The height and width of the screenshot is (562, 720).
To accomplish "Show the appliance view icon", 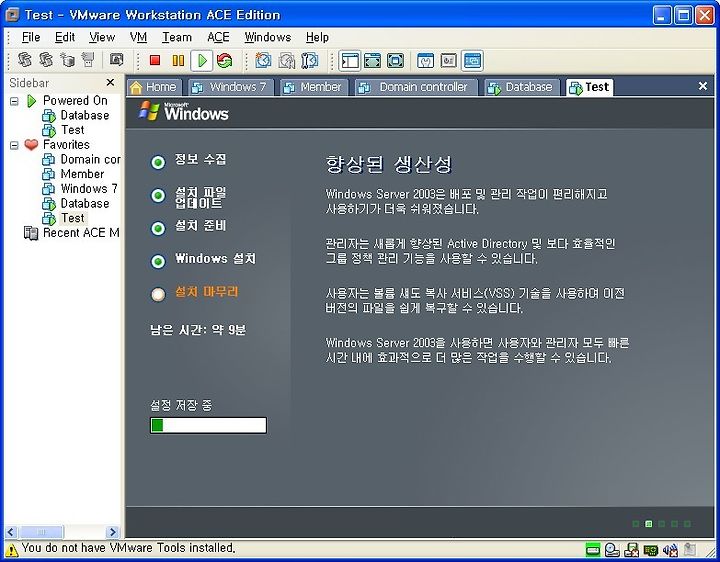I will pos(449,60).
